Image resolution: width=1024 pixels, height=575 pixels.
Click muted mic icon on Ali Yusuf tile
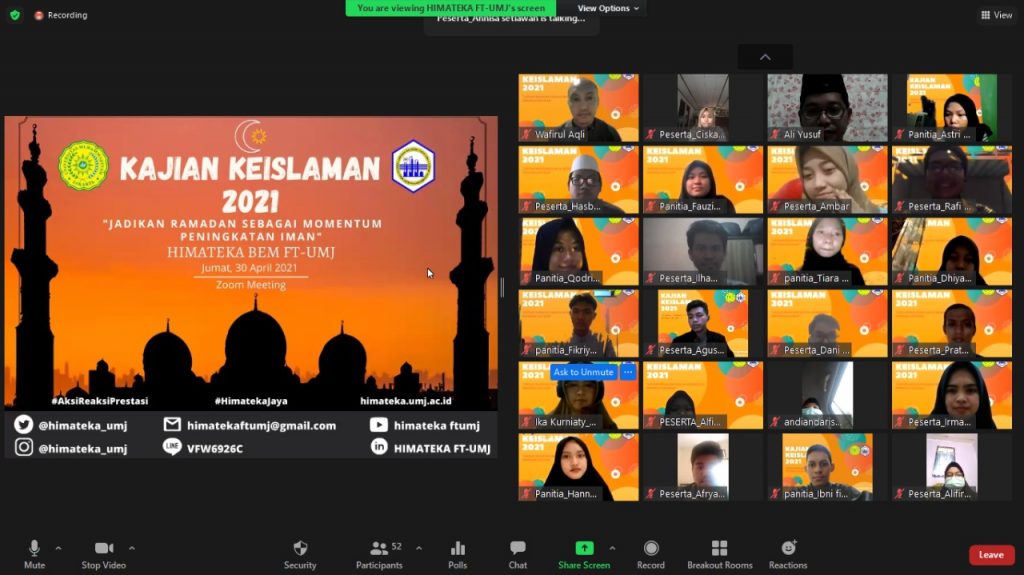coord(775,134)
